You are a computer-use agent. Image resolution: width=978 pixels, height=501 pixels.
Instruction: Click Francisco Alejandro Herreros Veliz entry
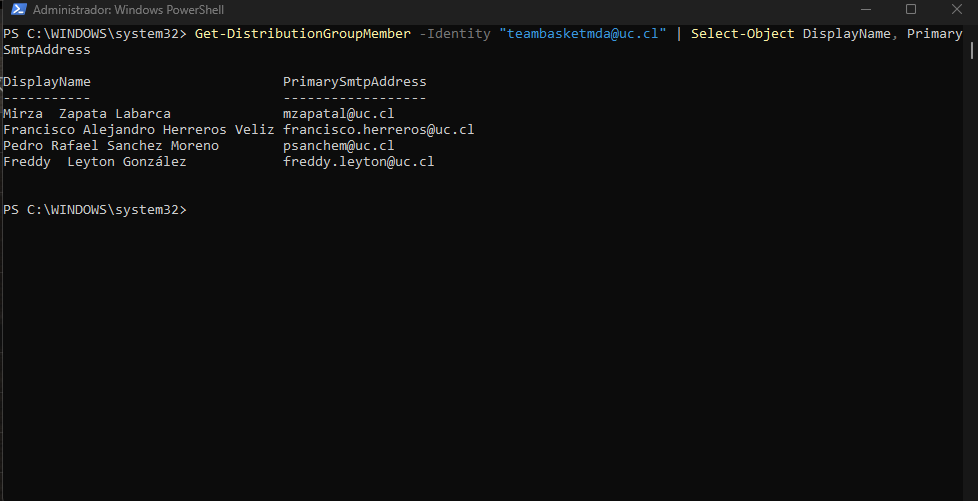[138, 130]
